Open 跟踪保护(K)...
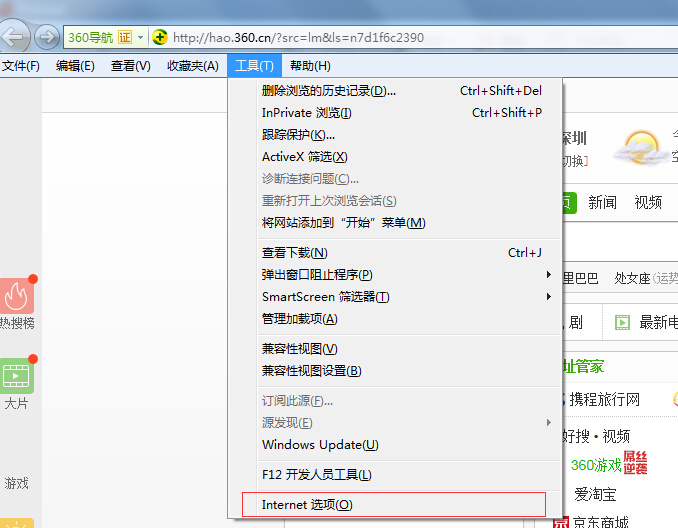678x528 pixels. tap(395, 135)
